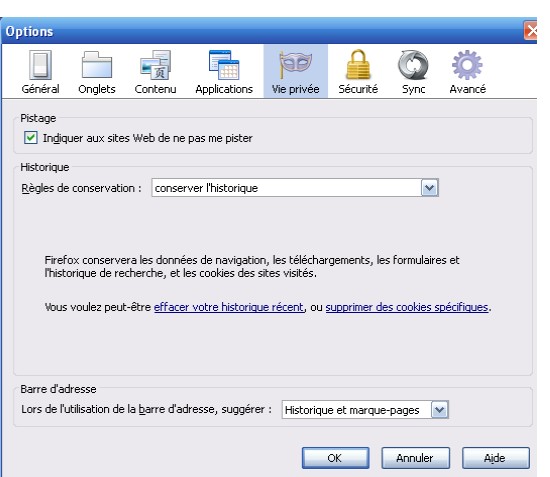Follow the 'effacer votre historique récent' link

[x=229, y=307]
